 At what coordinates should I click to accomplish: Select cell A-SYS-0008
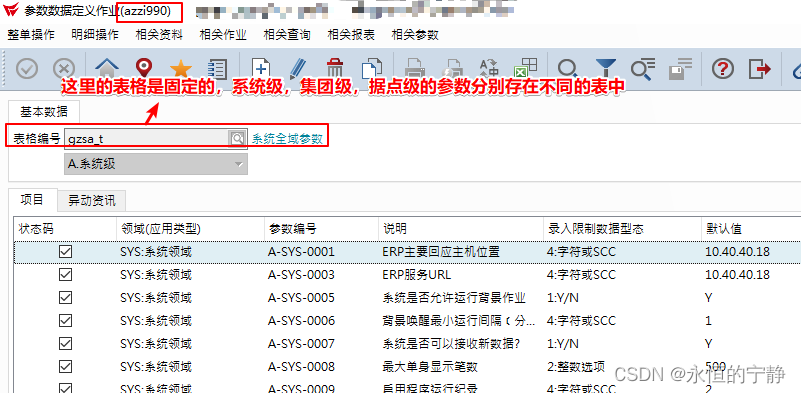pyautogui.click(x=301, y=367)
